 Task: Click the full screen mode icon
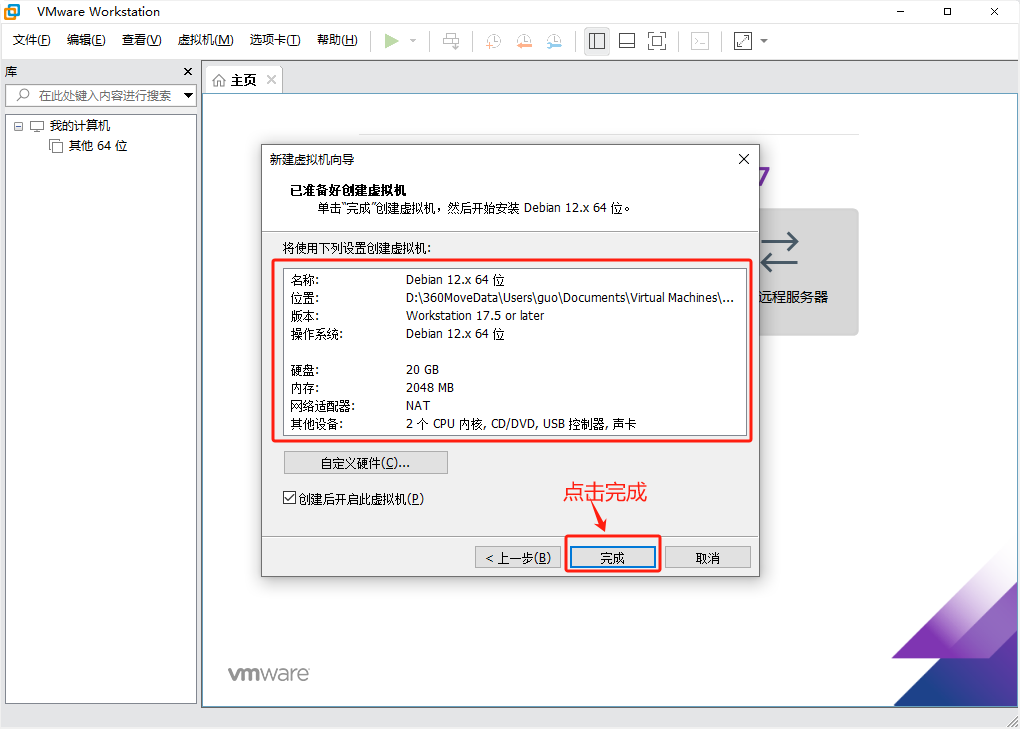coord(657,41)
